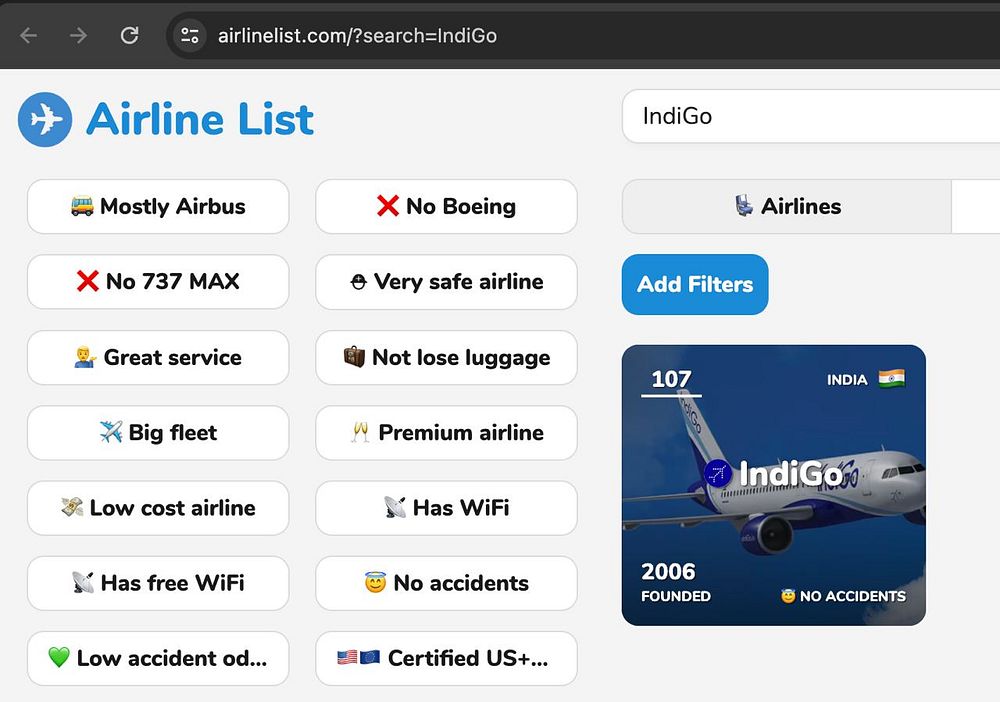Click the Add Filters button
The image size is (1000, 702).
pyautogui.click(x=695, y=284)
